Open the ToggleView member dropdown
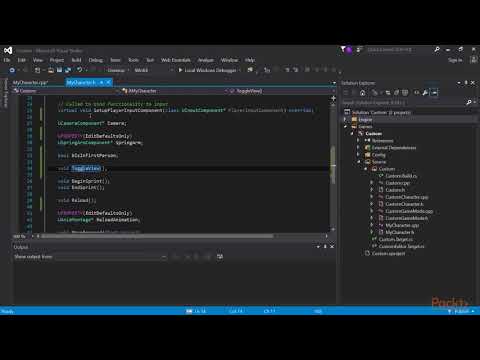 [281, 91]
